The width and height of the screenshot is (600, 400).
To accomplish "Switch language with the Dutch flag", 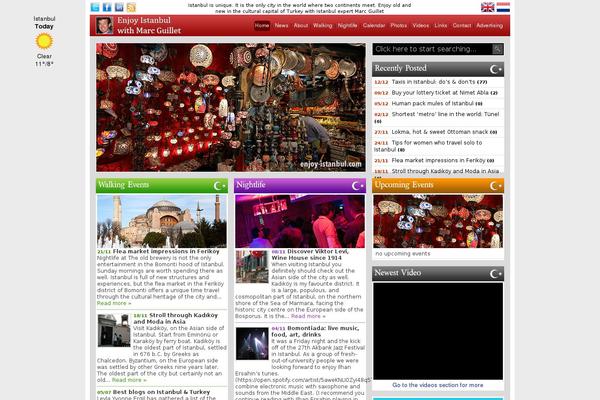I will tap(503, 7).
